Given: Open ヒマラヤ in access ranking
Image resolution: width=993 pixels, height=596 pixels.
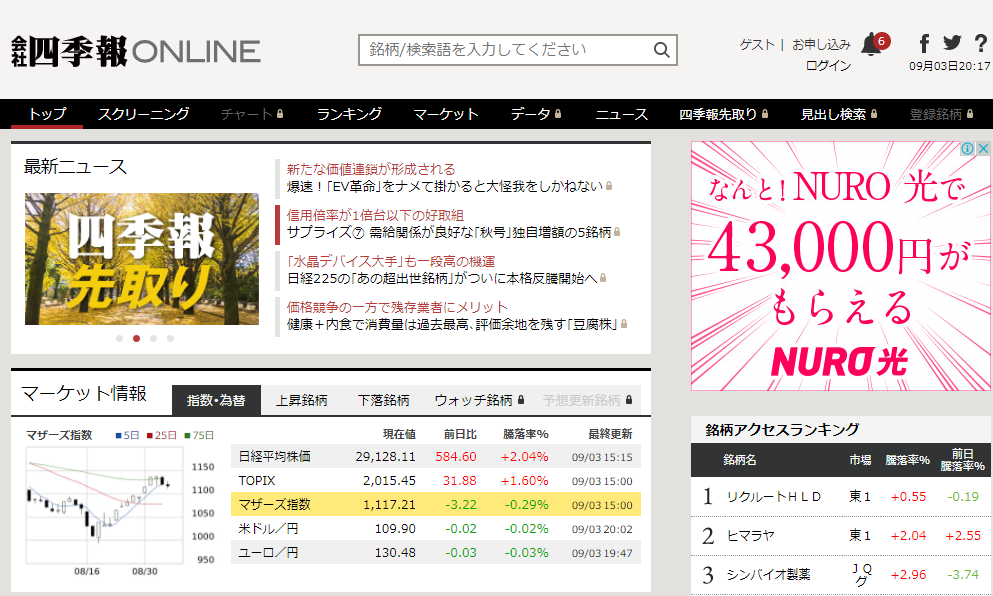Looking at the screenshot, I should (750, 536).
